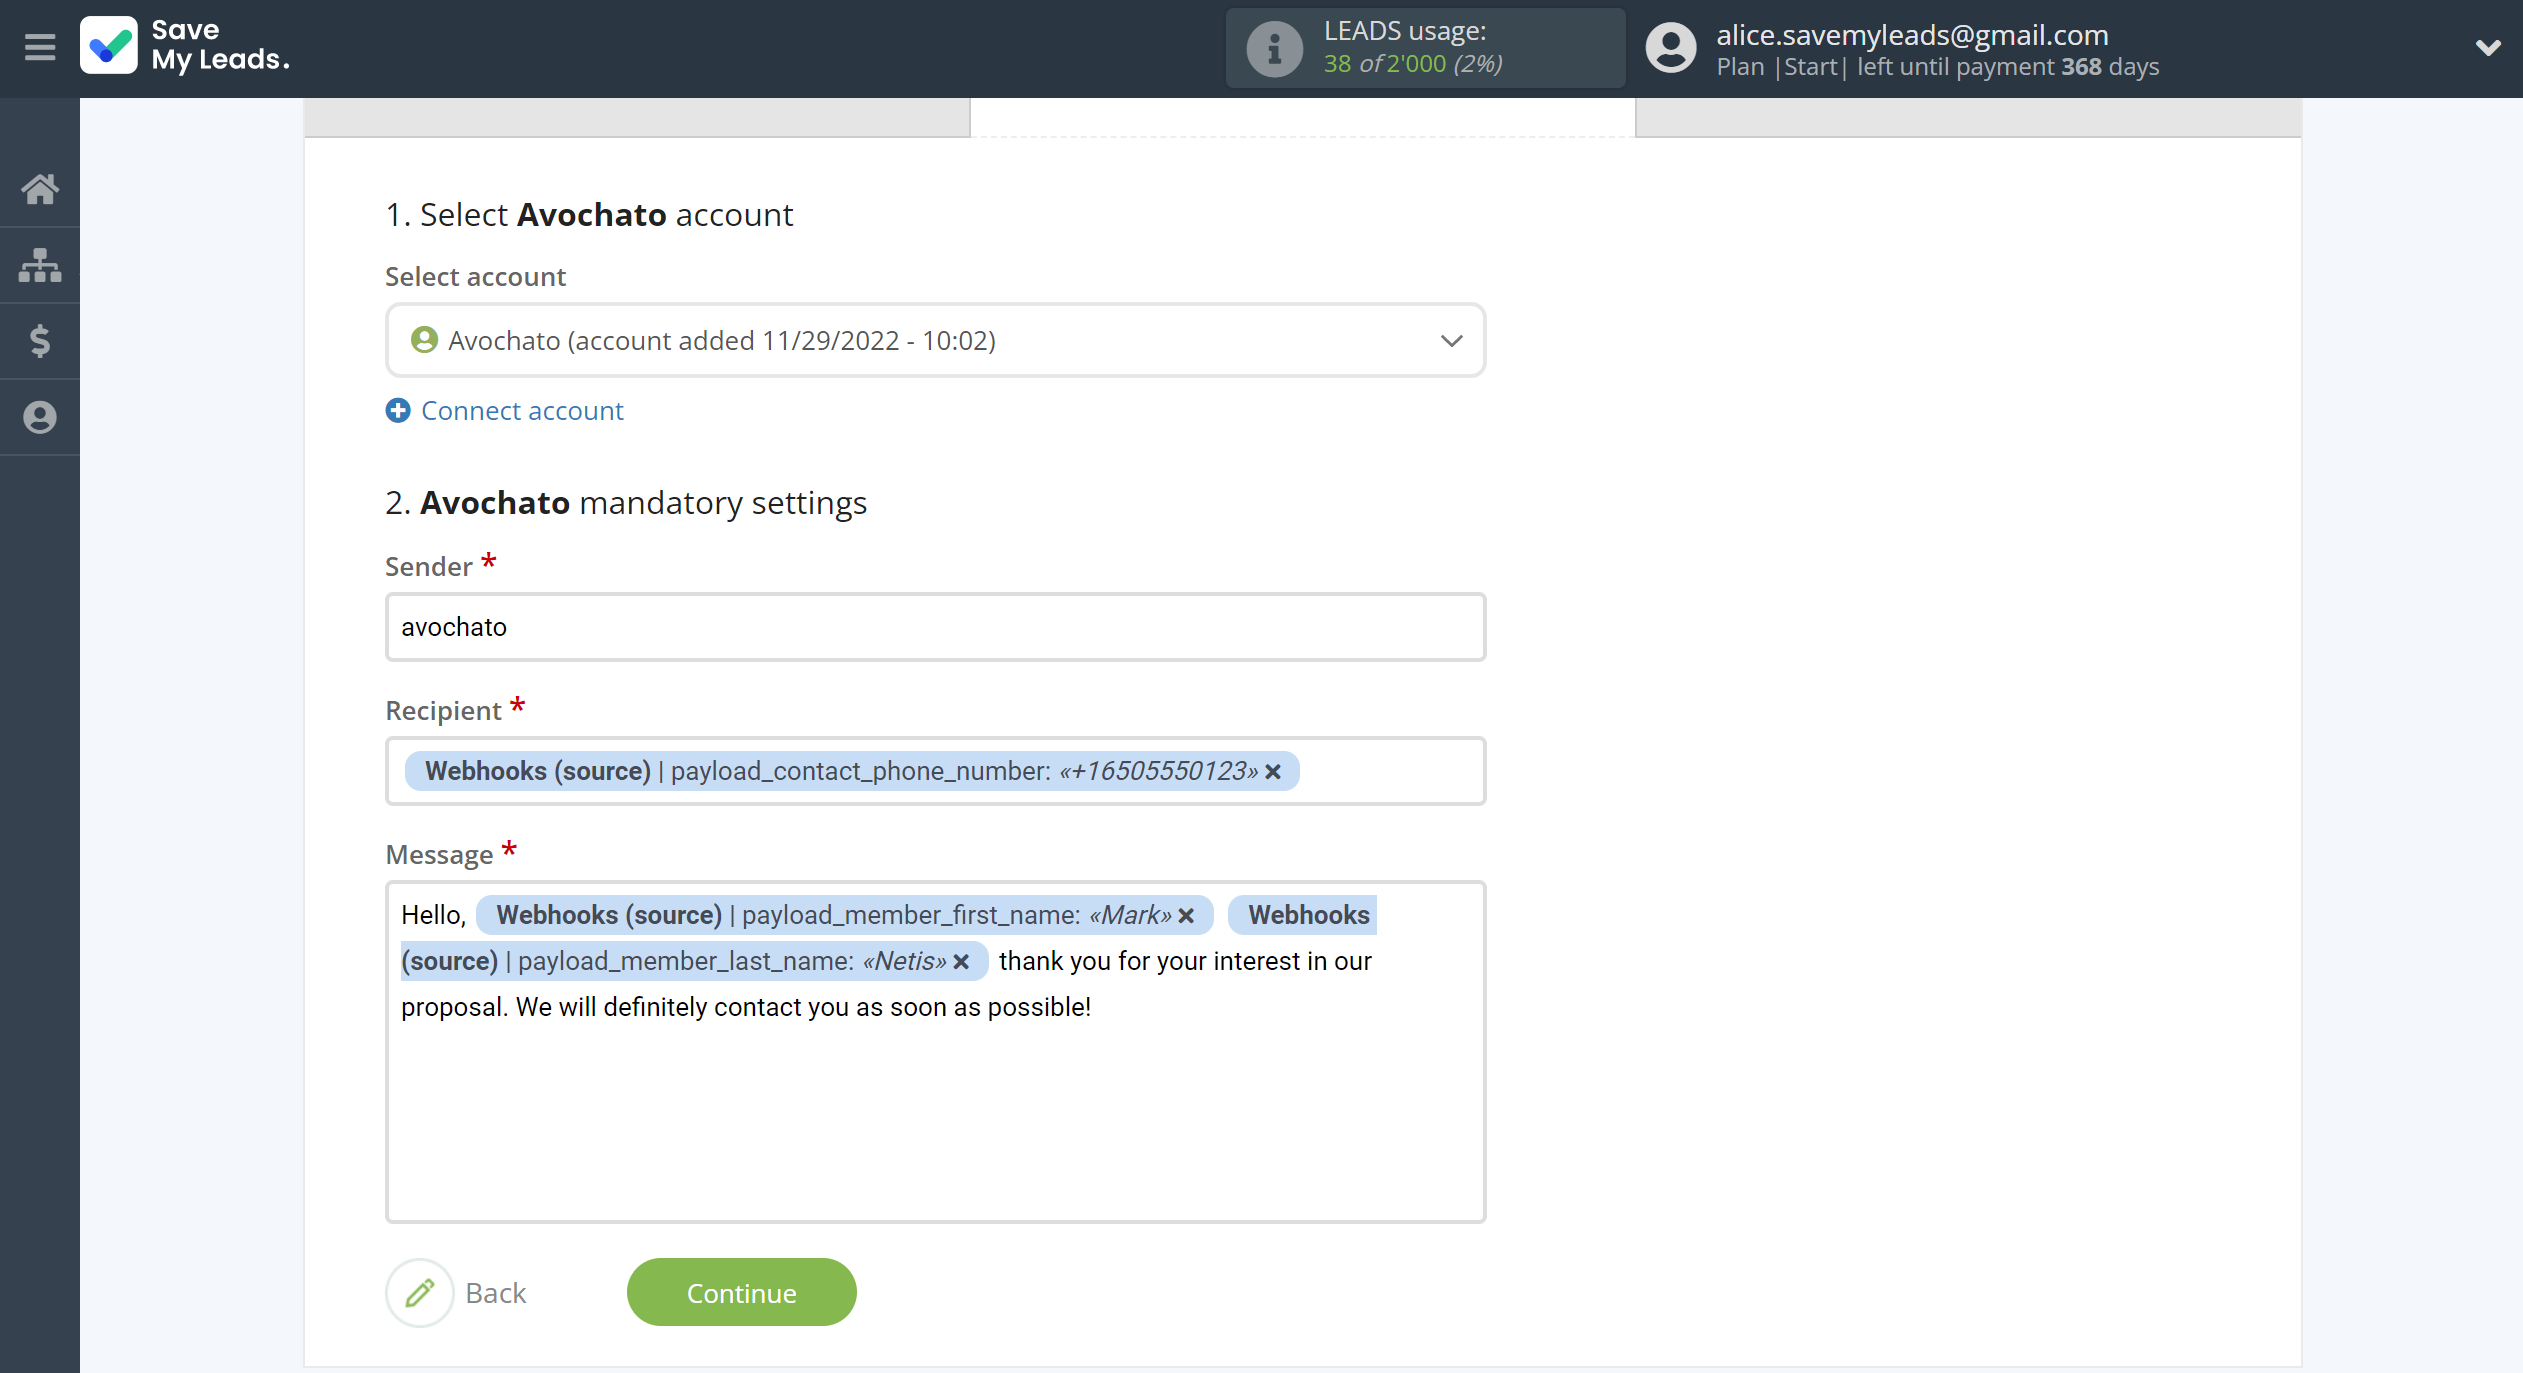Click the Save My Leads logo
Viewport: 2523px width, 1373px height.
pos(108,46)
